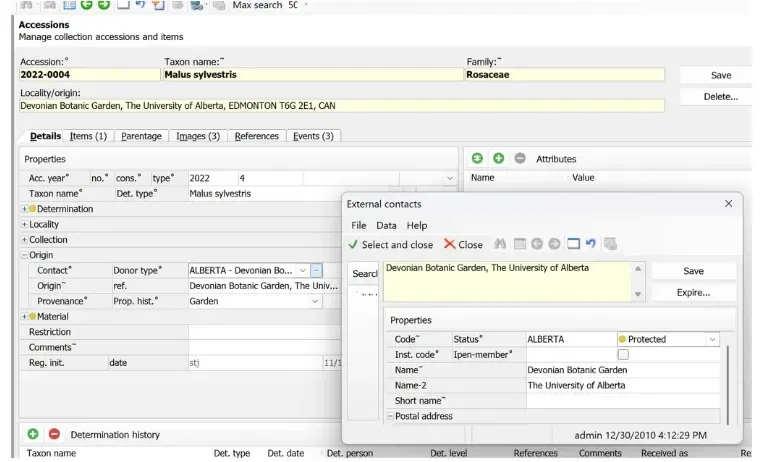Switch to the Images (3) tab

pyautogui.click(x=198, y=136)
